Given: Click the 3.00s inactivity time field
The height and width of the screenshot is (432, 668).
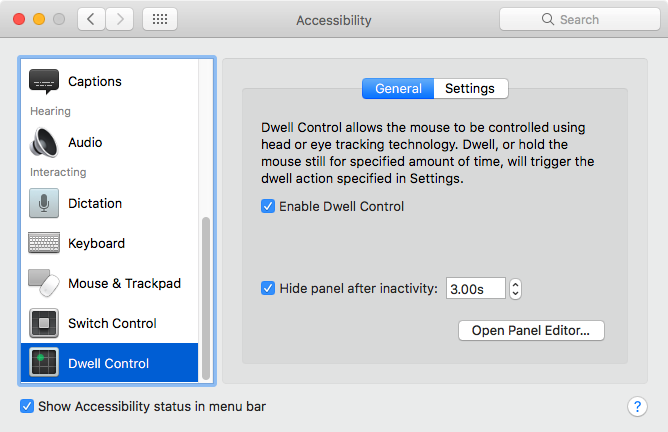Looking at the screenshot, I should 475,289.
